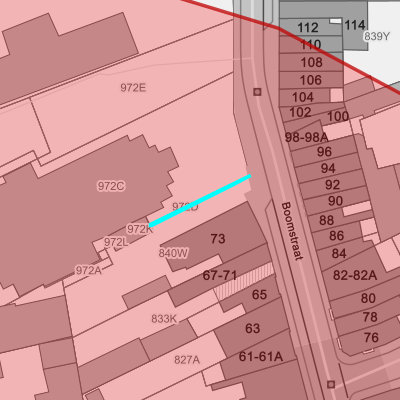Select house number 94

[x=328, y=168]
